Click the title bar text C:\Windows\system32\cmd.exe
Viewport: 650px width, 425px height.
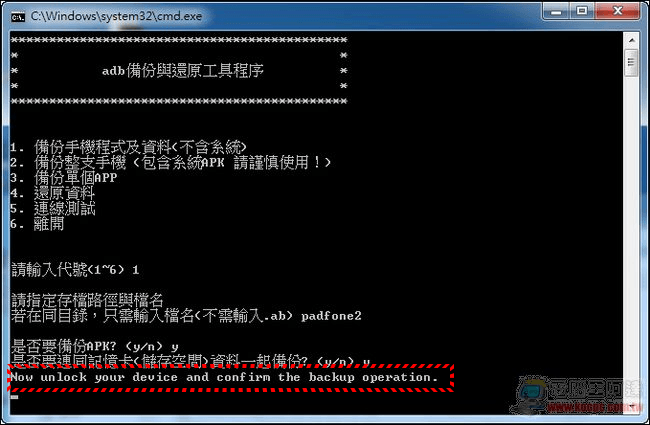(116, 16)
